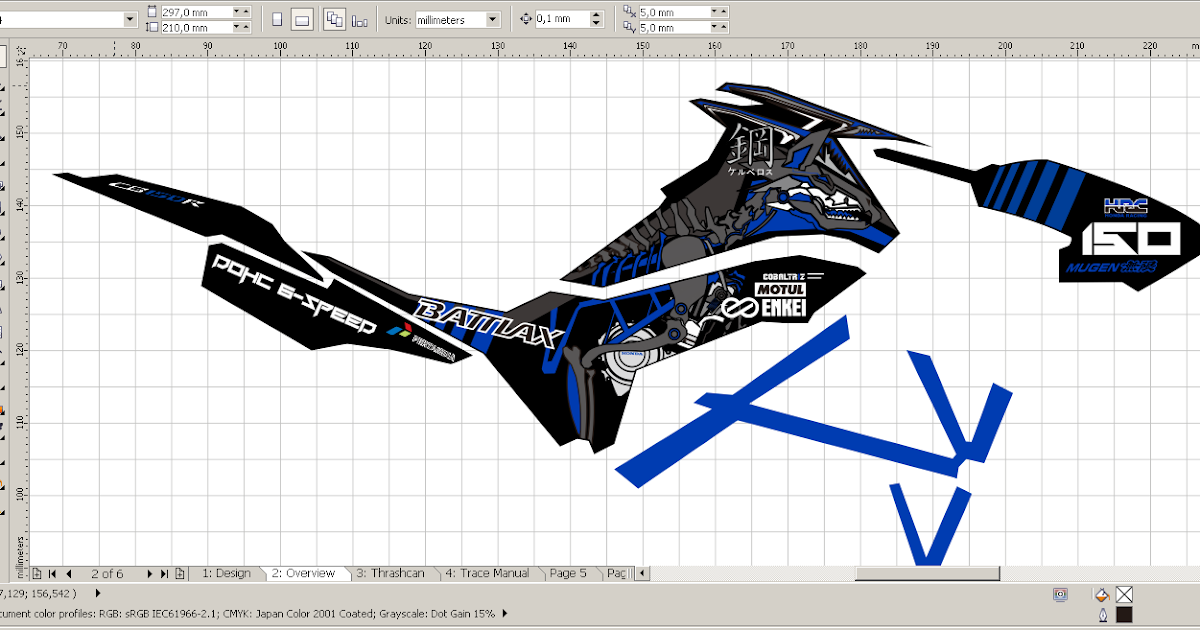Switch to the '4: Trace Manual' page tab
This screenshot has height=630, width=1200.
[x=487, y=573]
